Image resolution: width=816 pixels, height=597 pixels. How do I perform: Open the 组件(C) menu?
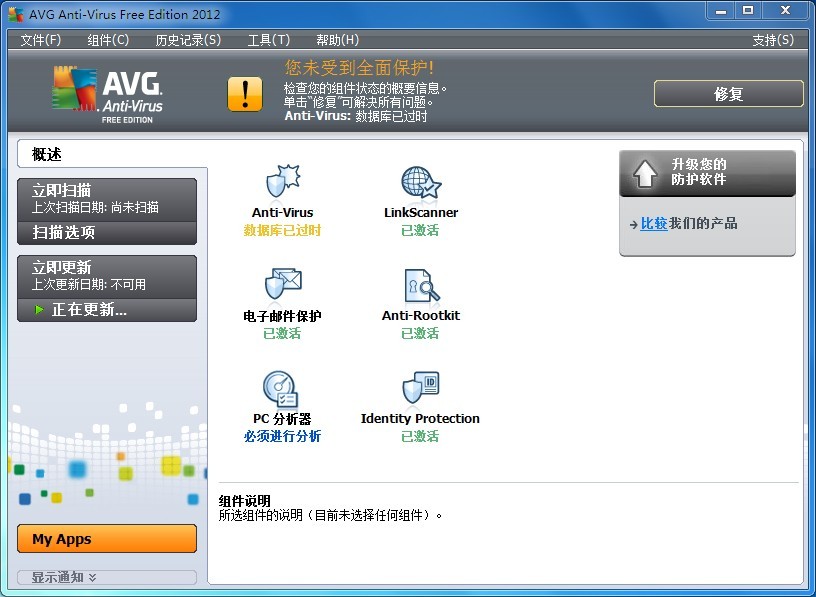(x=108, y=40)
